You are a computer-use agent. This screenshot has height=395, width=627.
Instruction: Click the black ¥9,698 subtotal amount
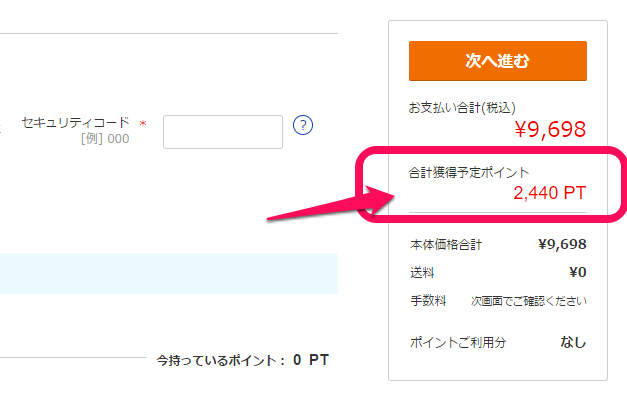click(562, 244)
